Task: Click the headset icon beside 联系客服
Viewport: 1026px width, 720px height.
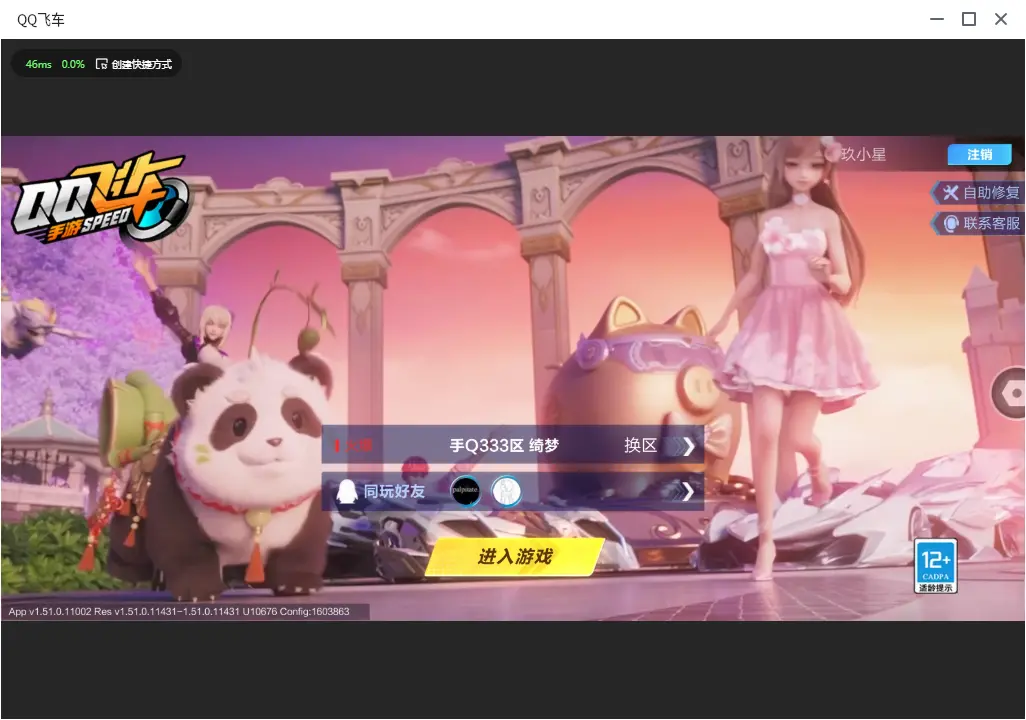Action: tap(951, 224)
